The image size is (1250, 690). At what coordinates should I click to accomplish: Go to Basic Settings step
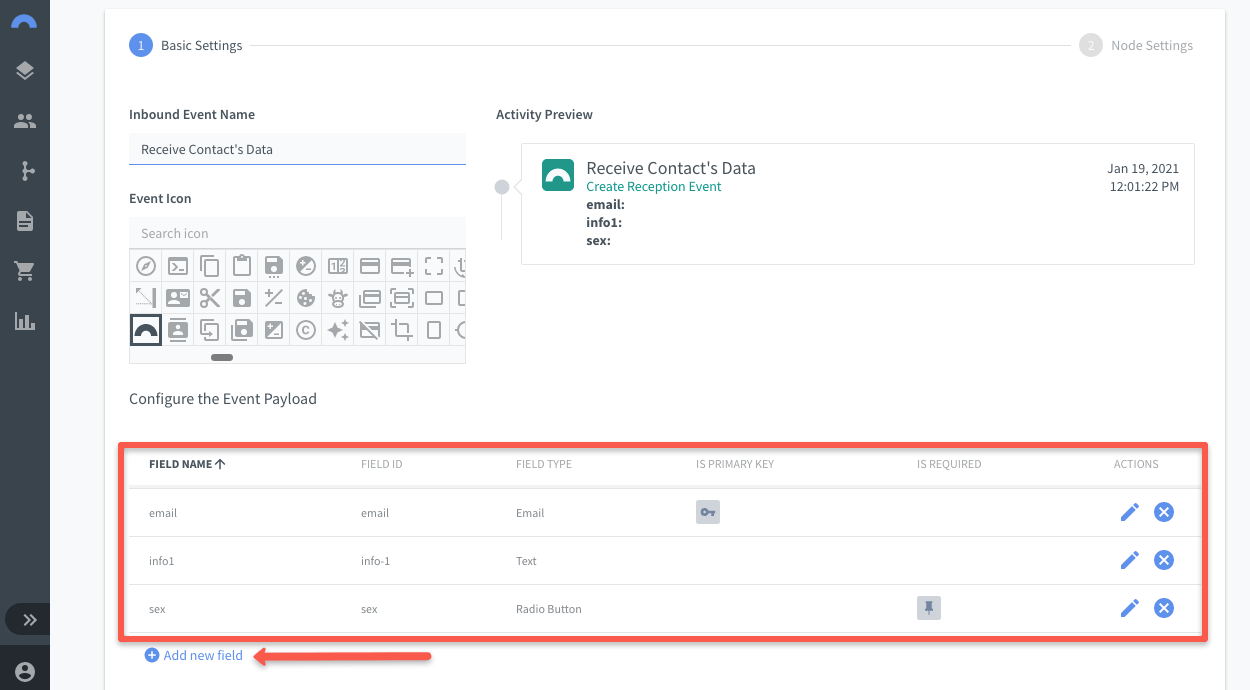[186, 45]
